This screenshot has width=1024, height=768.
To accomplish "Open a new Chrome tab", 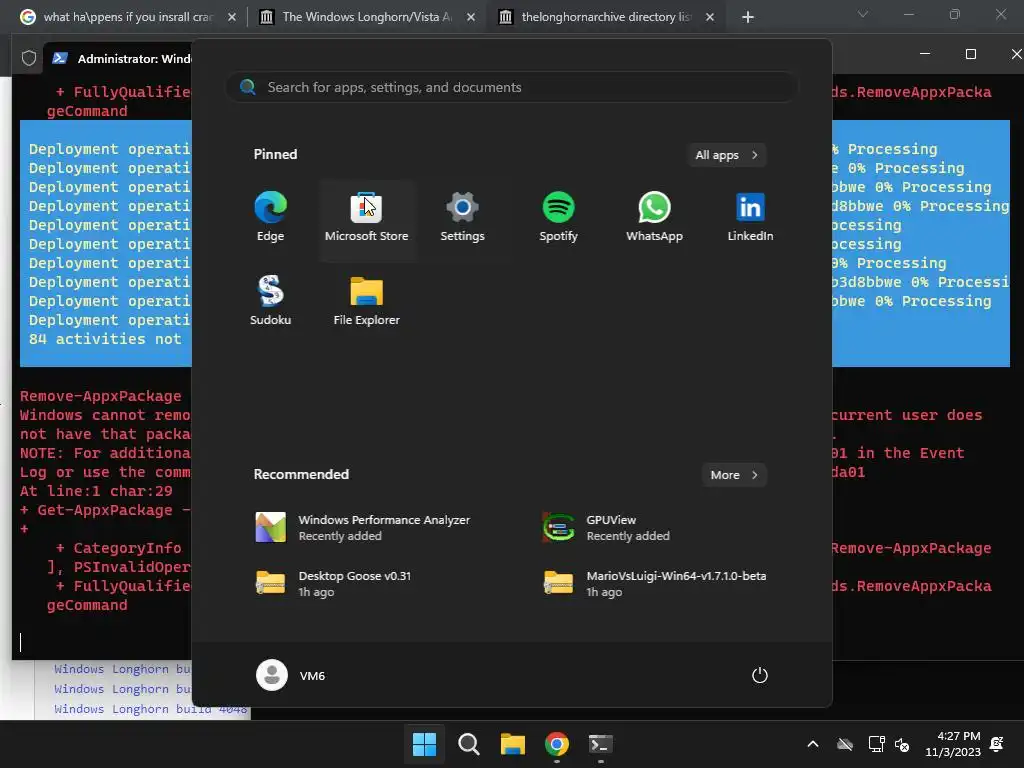I will (x=748, y=17).
